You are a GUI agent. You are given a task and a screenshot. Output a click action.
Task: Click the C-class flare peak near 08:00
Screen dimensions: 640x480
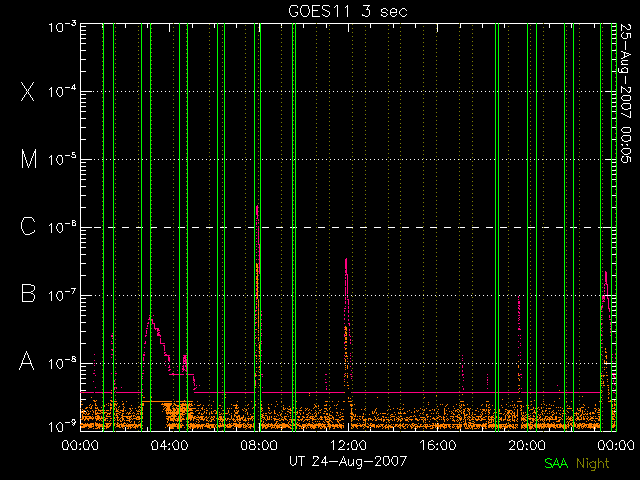pyautogui.click(x=257, y=207)
